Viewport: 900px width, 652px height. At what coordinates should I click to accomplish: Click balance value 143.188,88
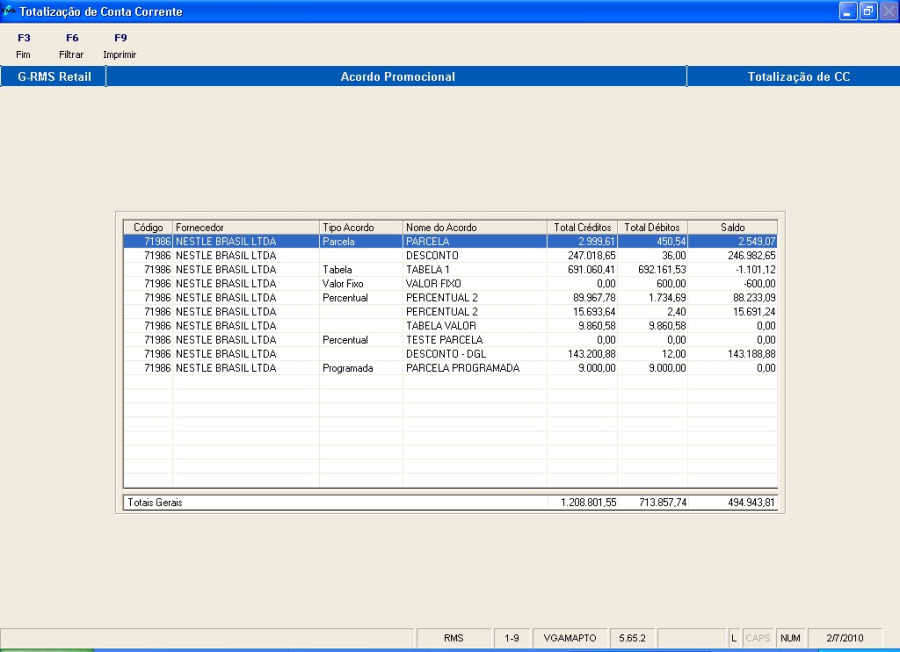click(751, 354)
